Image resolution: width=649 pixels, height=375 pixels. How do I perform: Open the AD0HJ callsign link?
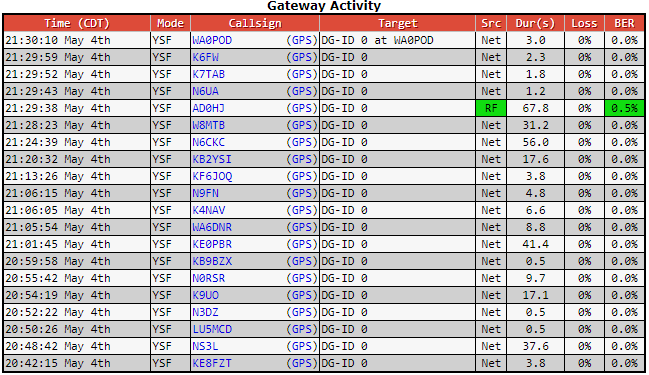coord(209,108)
